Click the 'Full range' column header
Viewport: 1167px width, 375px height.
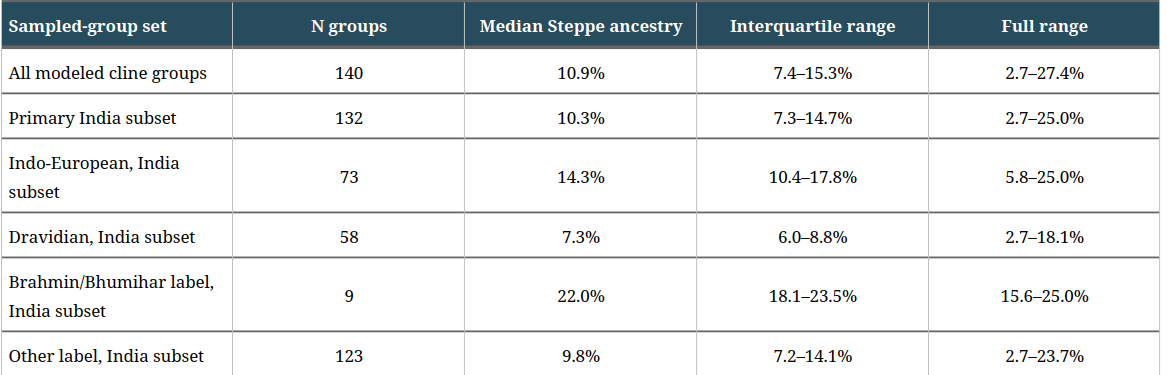coord(1044,27)
